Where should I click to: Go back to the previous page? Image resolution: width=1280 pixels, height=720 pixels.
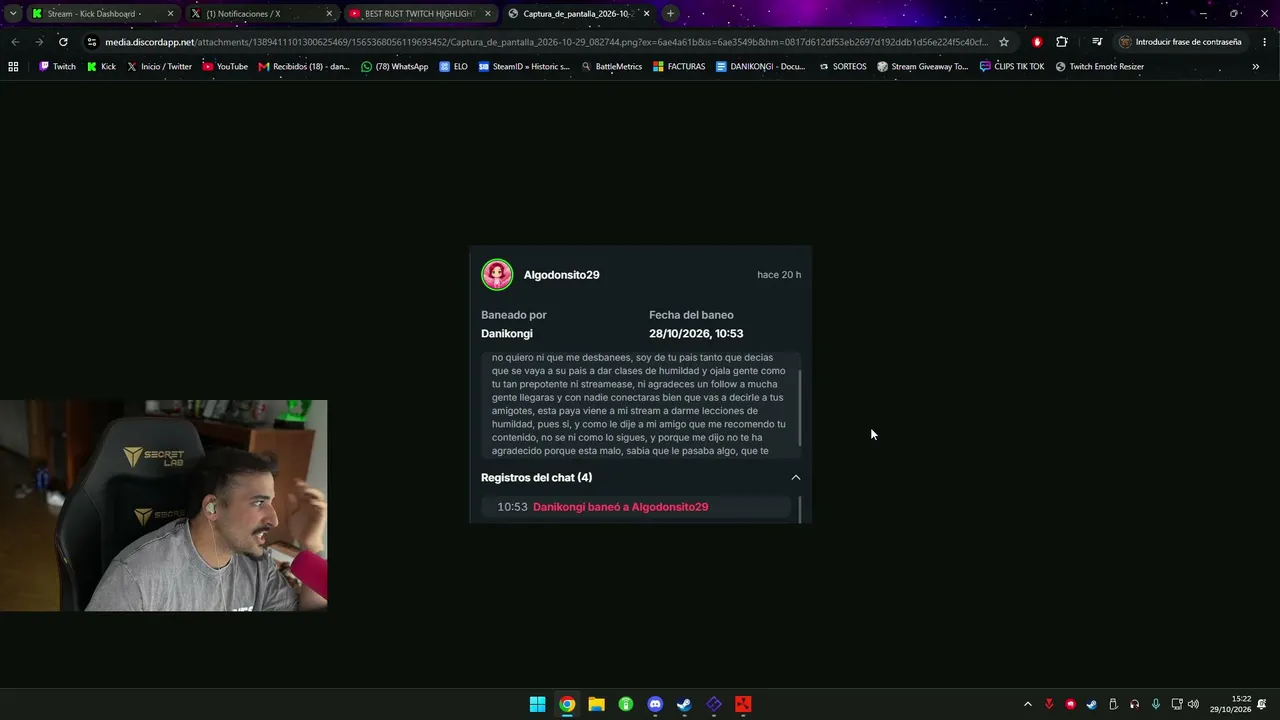pos(15,42)
